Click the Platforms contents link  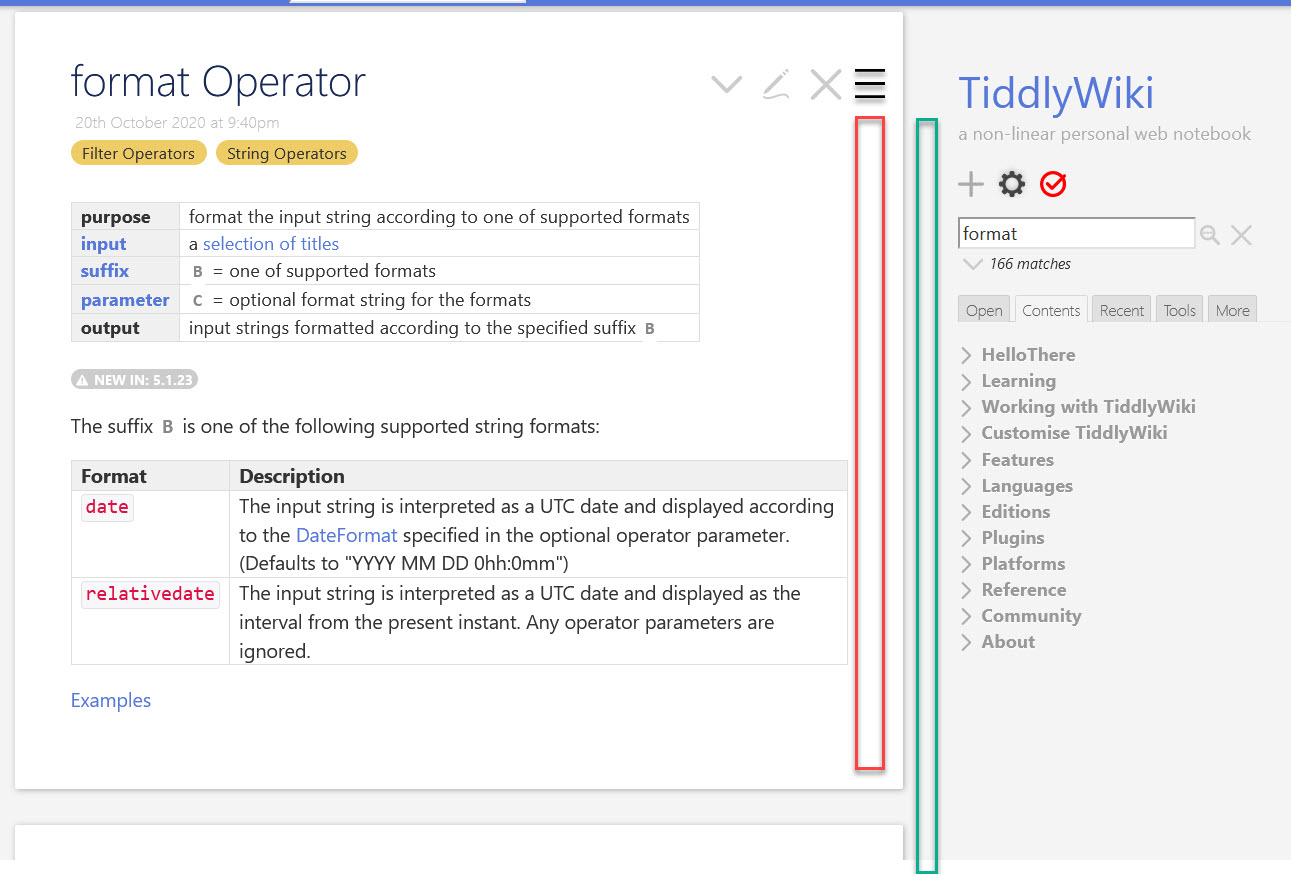pos(1023,564)
